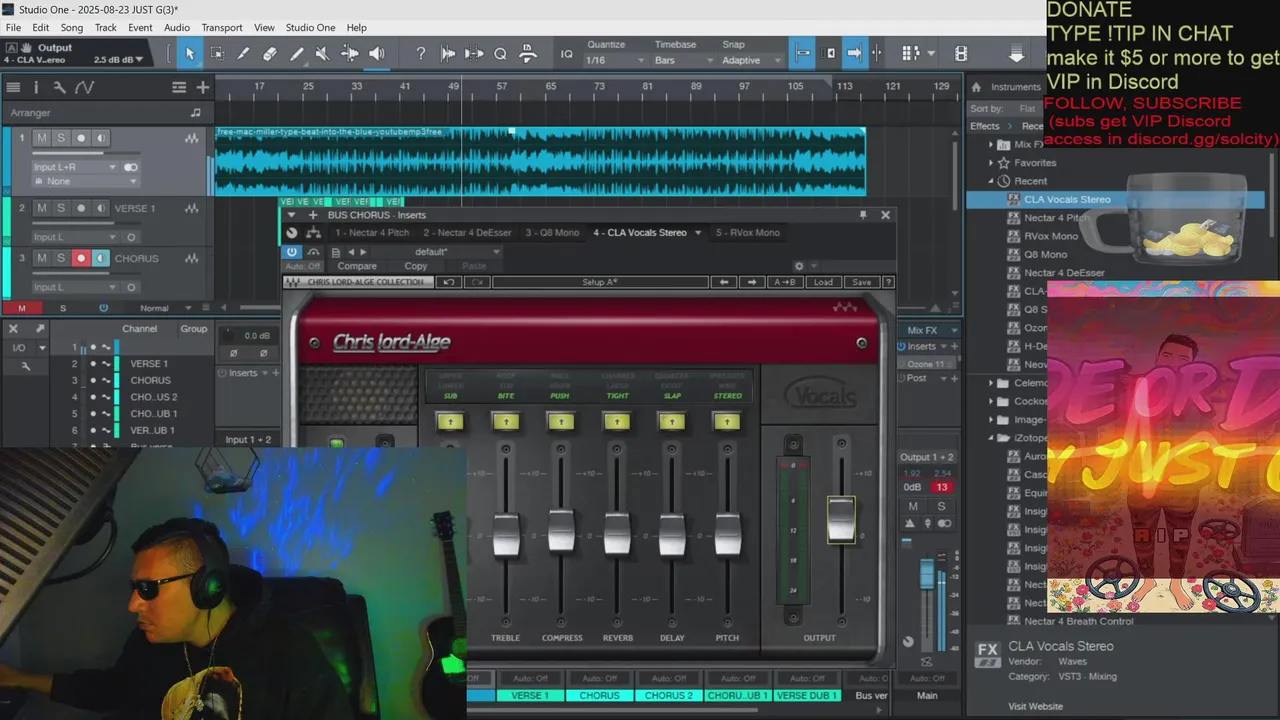Add insert with plus in BUS CHORUS window

click(313, 215)
